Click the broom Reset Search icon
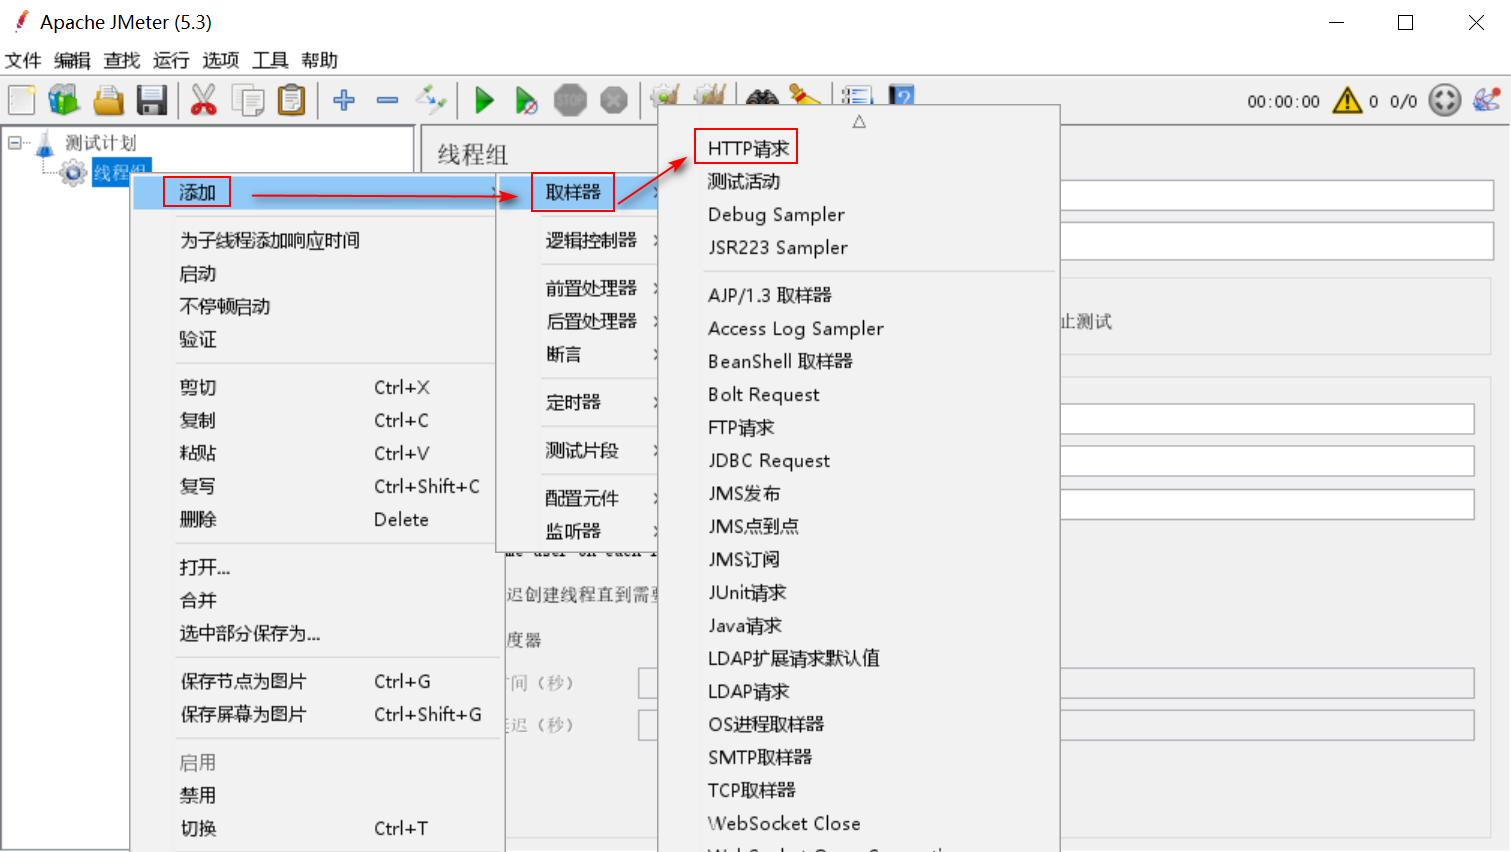The height and width of the screenshot is (852, 1511). [804, 95]
